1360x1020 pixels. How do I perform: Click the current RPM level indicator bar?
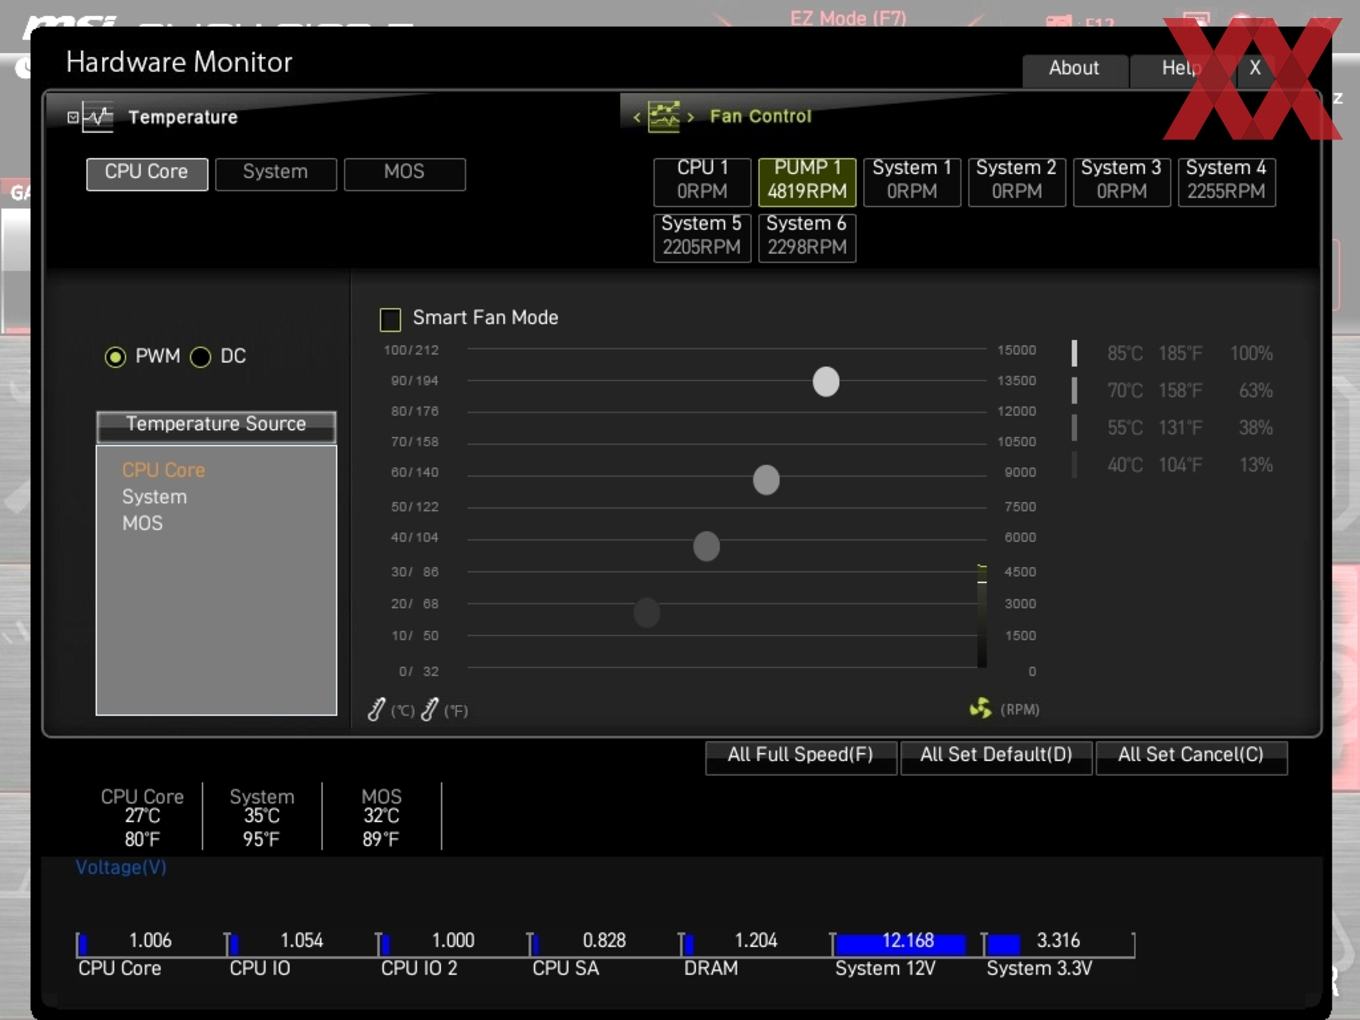click(982, 616)
